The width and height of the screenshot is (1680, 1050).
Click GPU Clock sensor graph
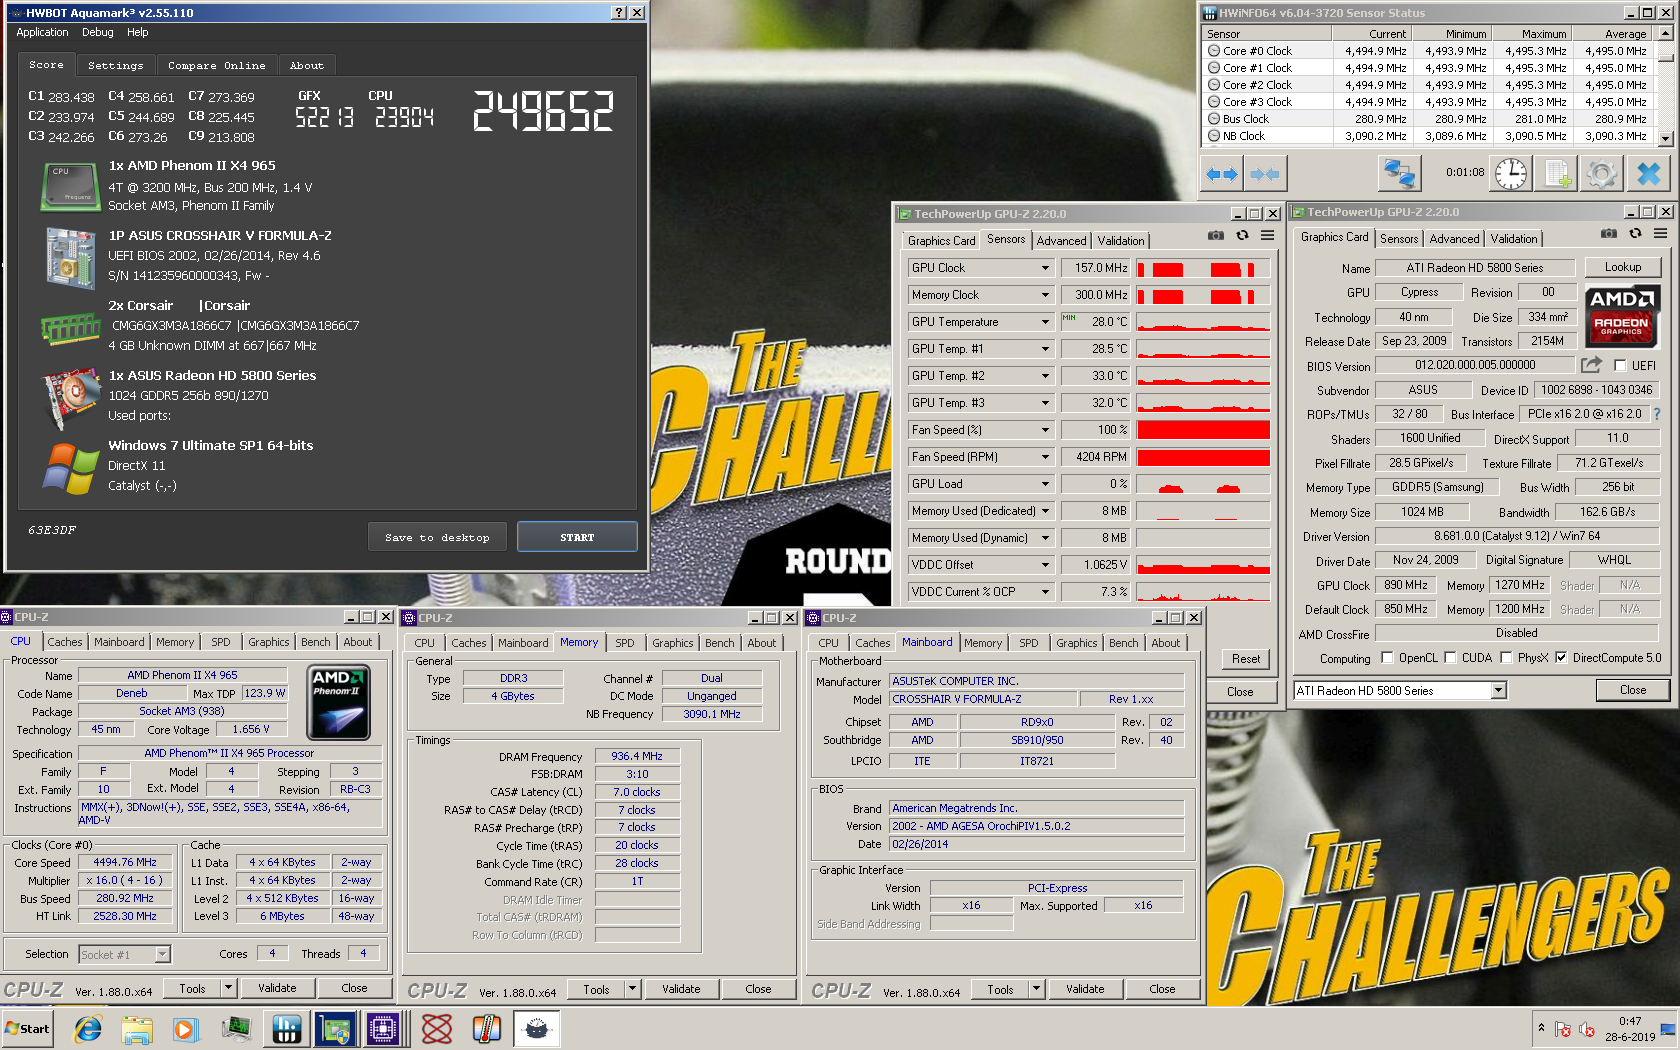tap(1203, 268)
